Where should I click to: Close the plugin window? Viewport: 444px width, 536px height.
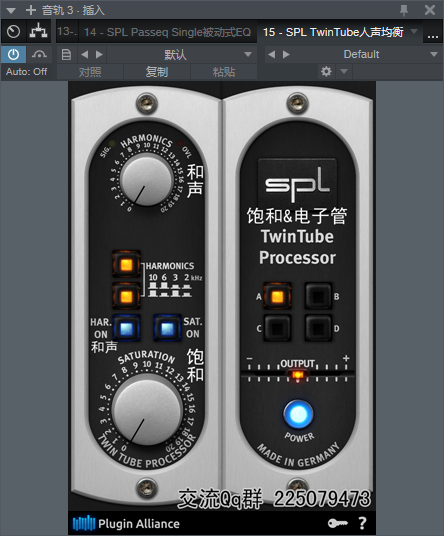click(x=430, y=10)
